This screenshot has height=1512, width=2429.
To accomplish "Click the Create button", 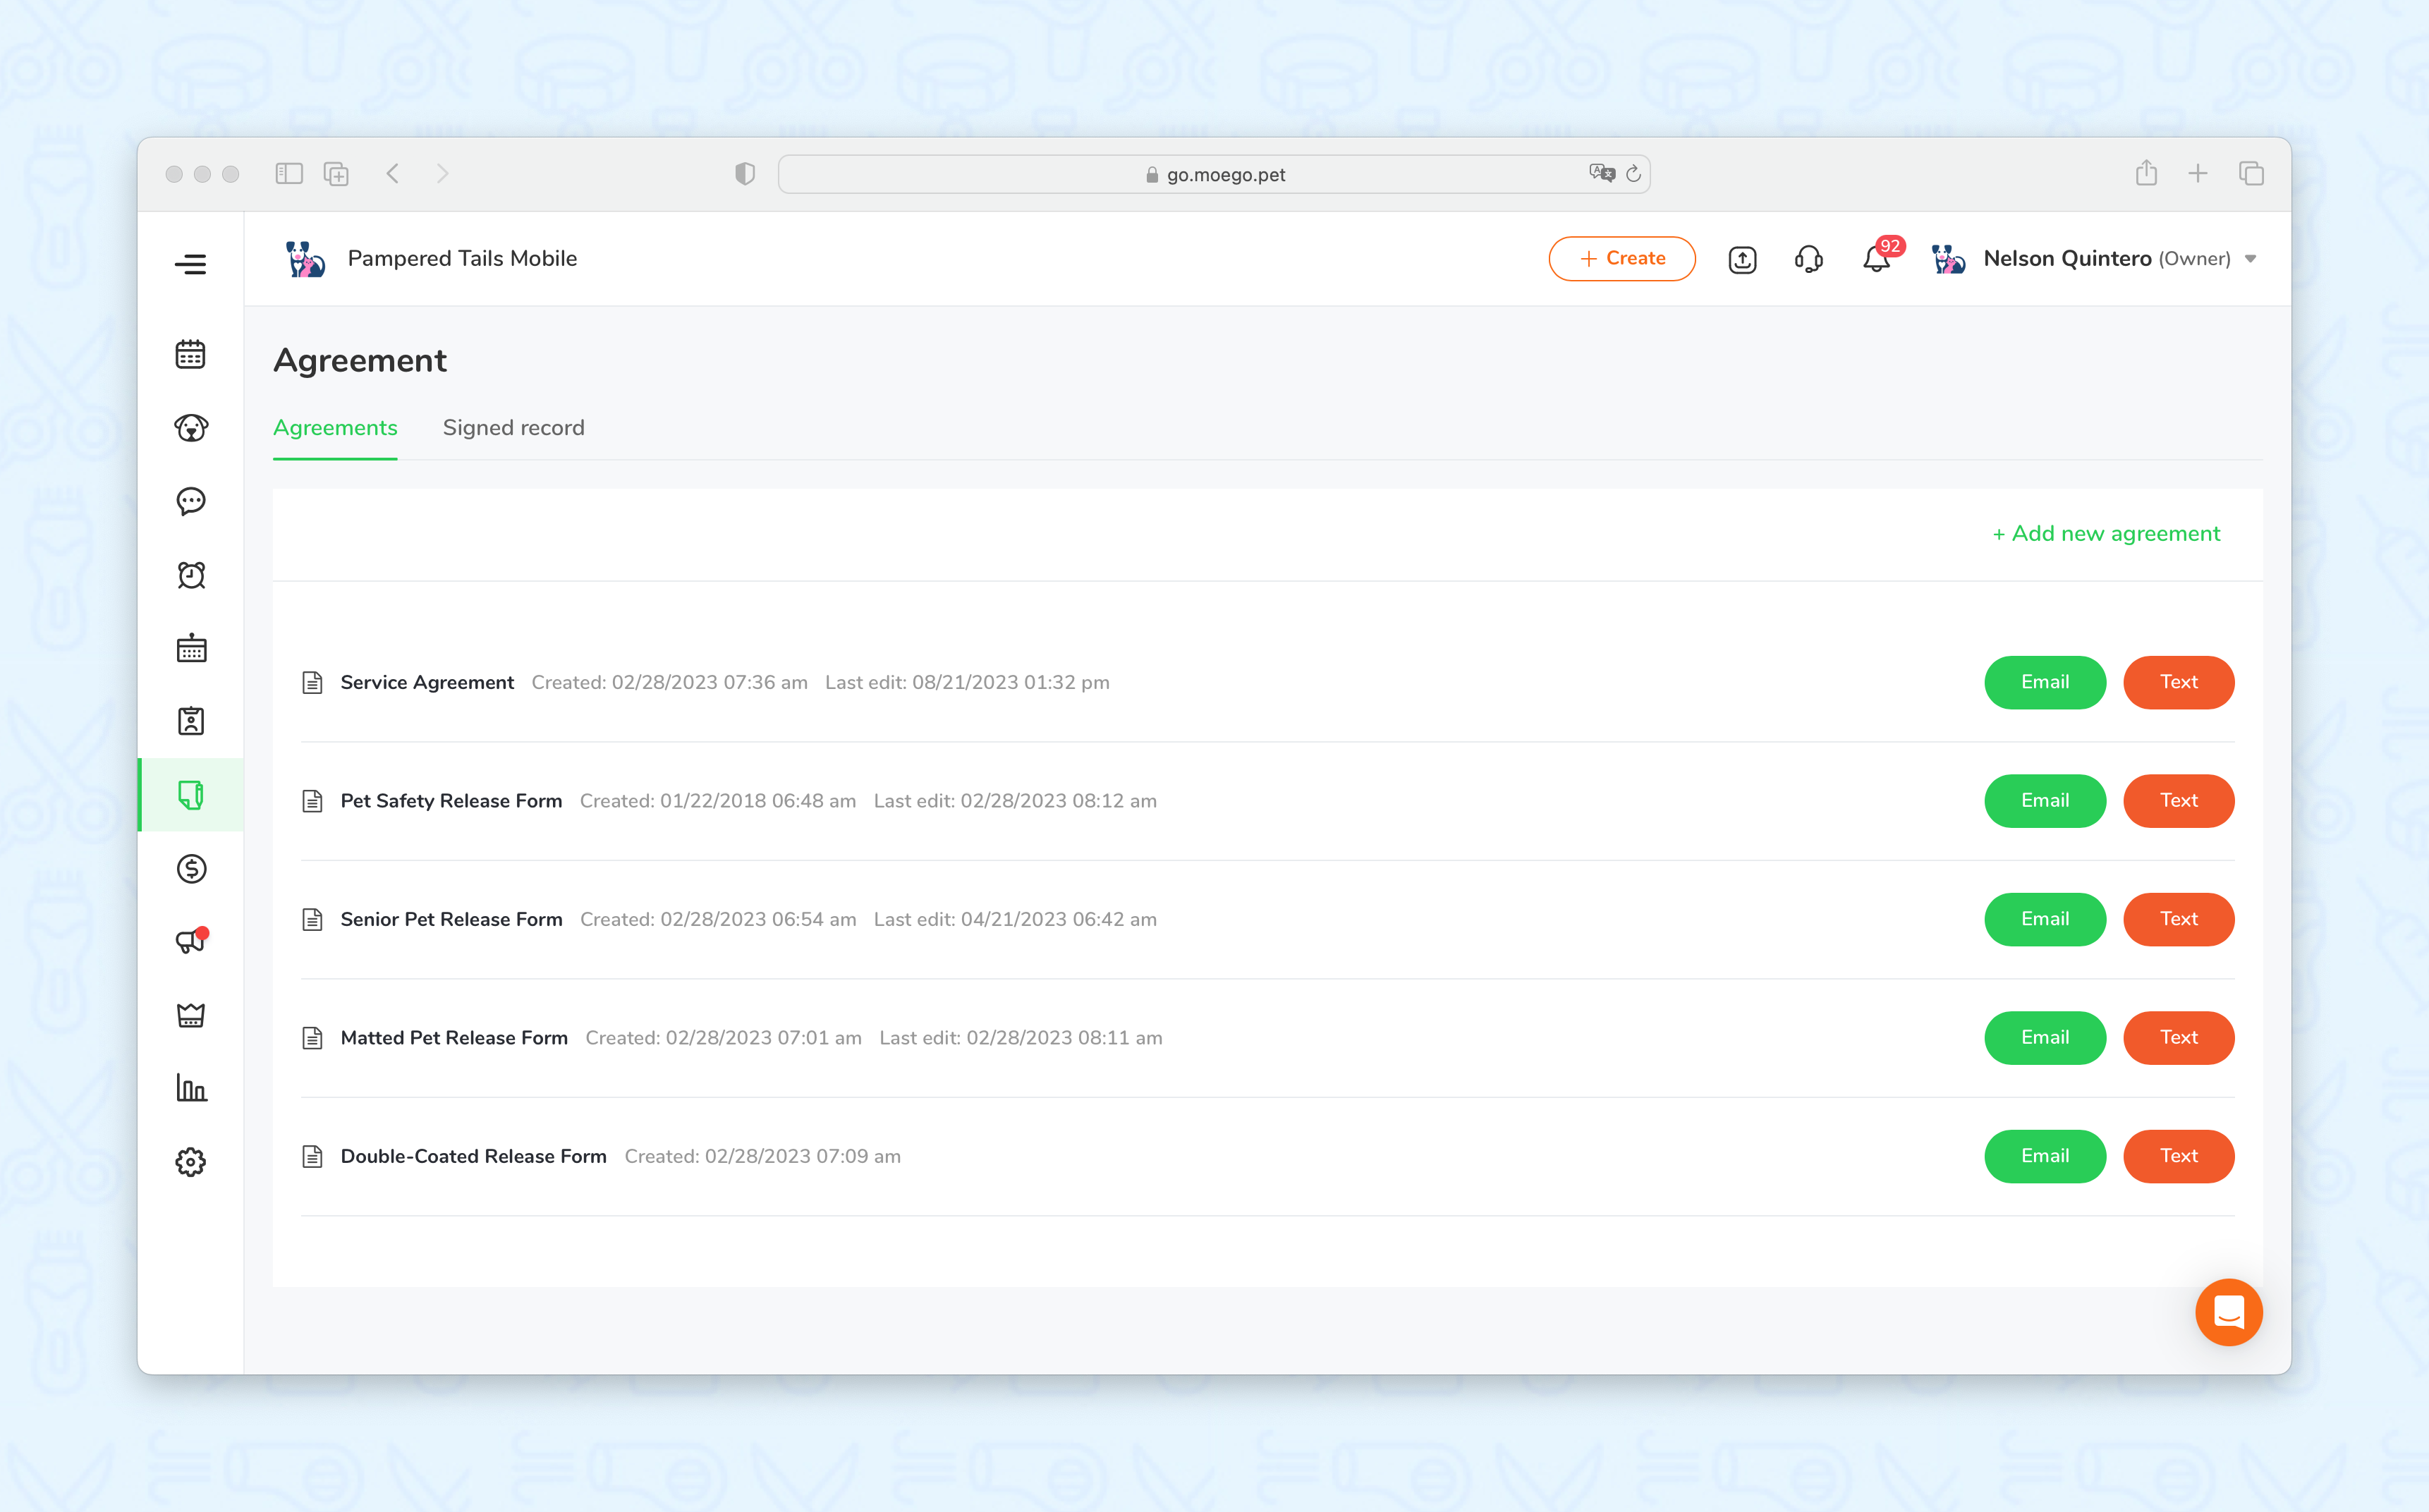I will (x=1622, y=259).
